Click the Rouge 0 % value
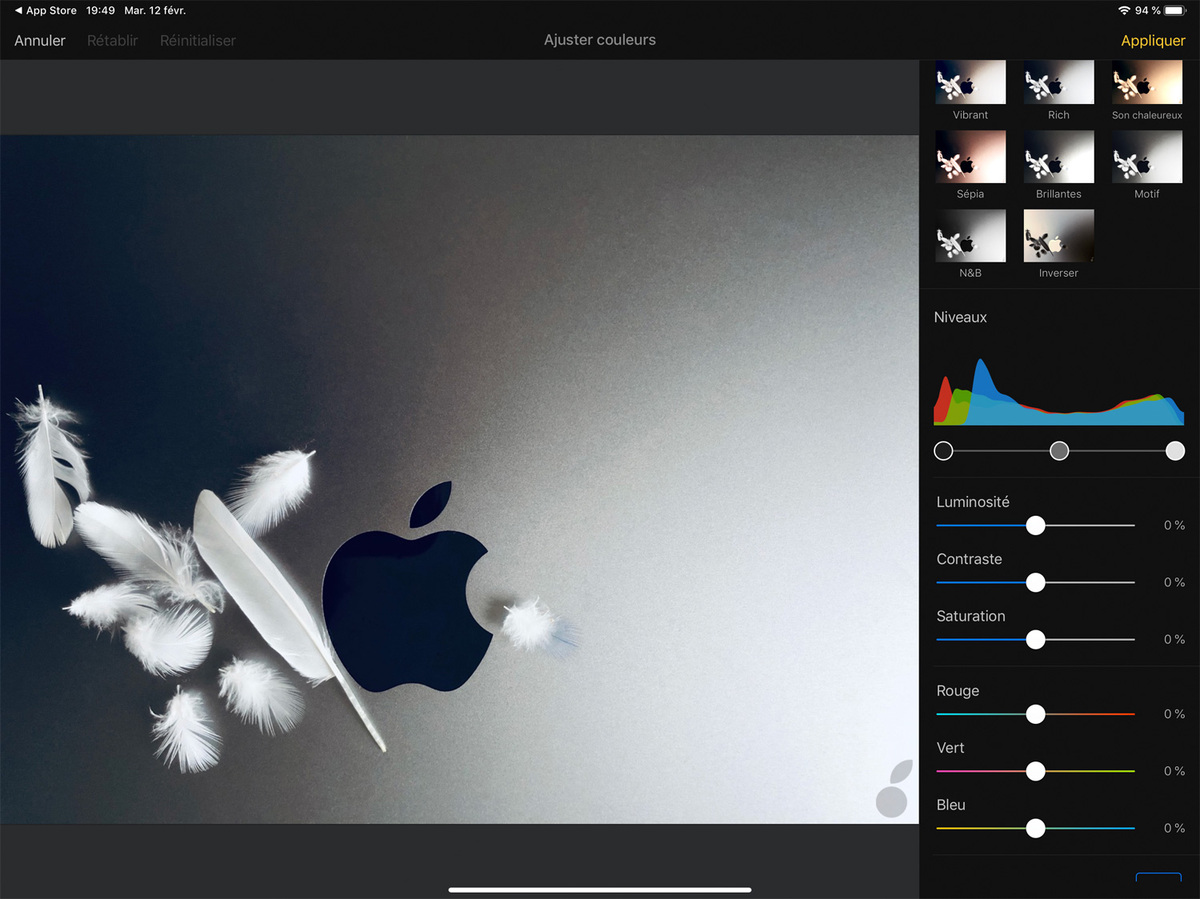The width and height of the screenshot is (1200, 899). (x=1174, y=714)
